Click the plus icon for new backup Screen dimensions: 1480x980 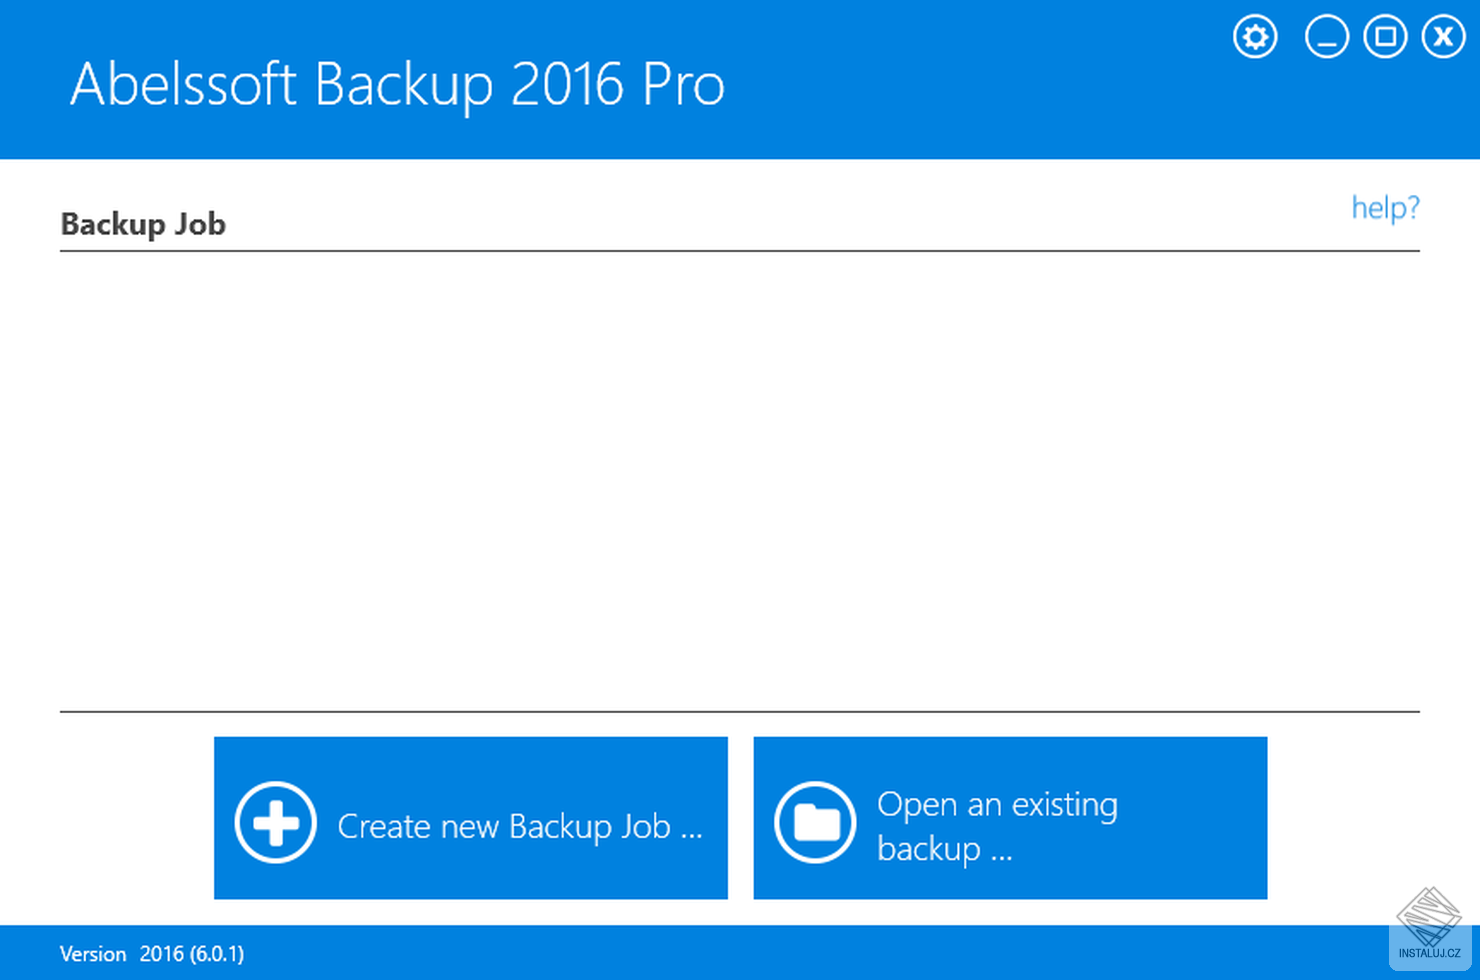coord(276,822)
